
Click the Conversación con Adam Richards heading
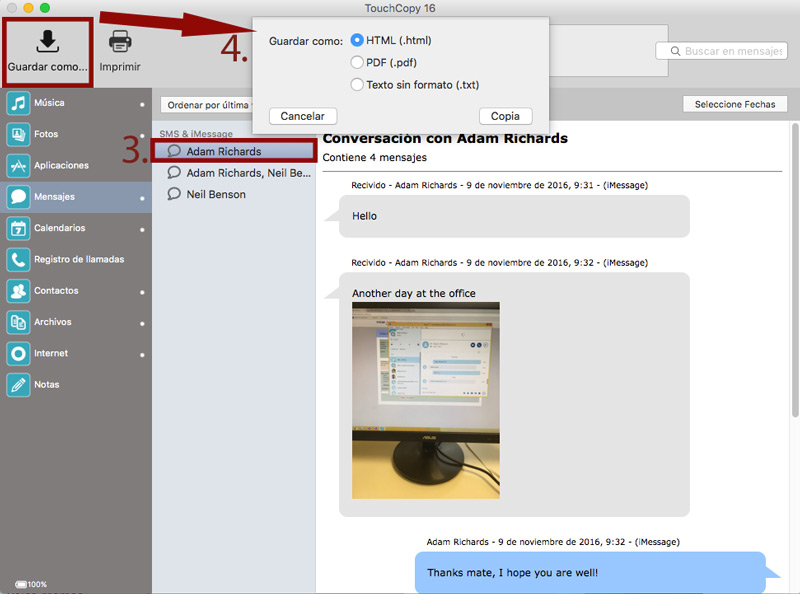tap(445, 138)
